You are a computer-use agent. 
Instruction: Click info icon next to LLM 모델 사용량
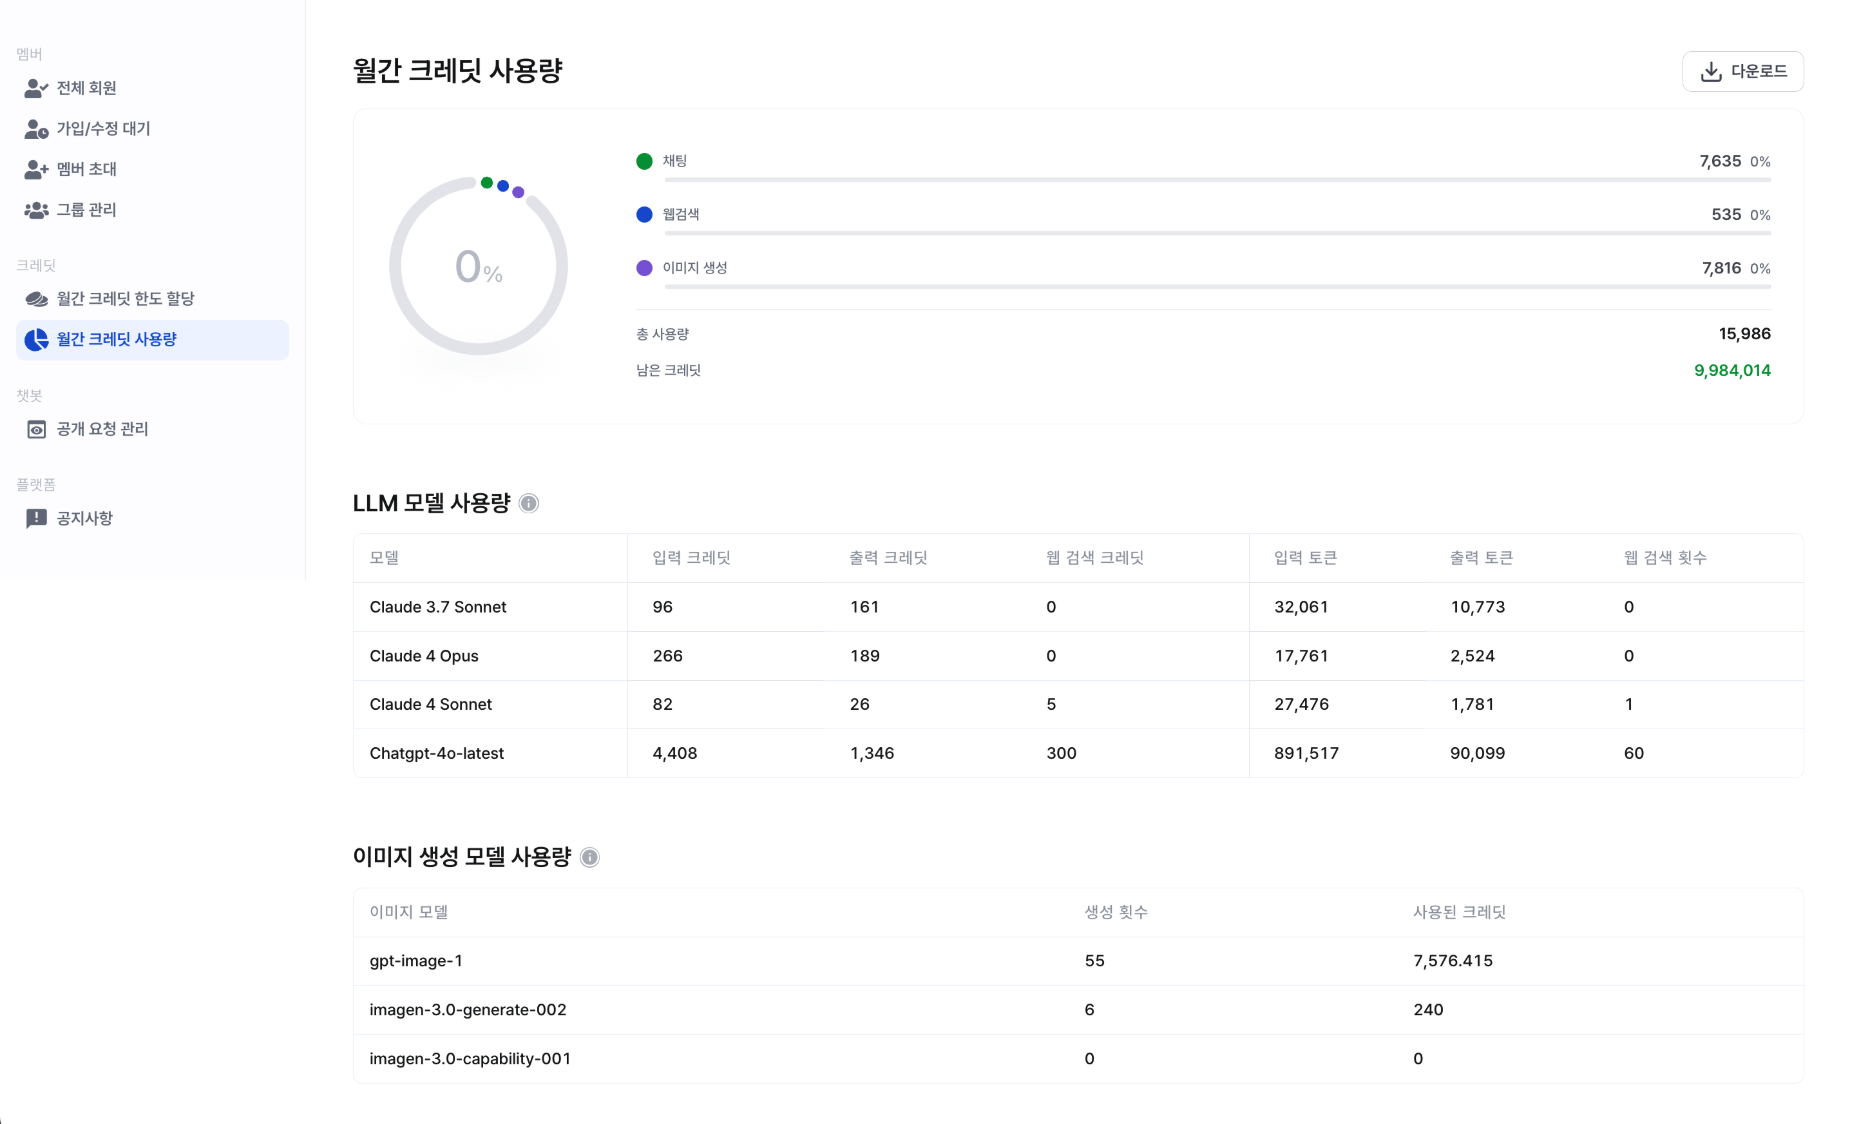click(x=529, y=504)
